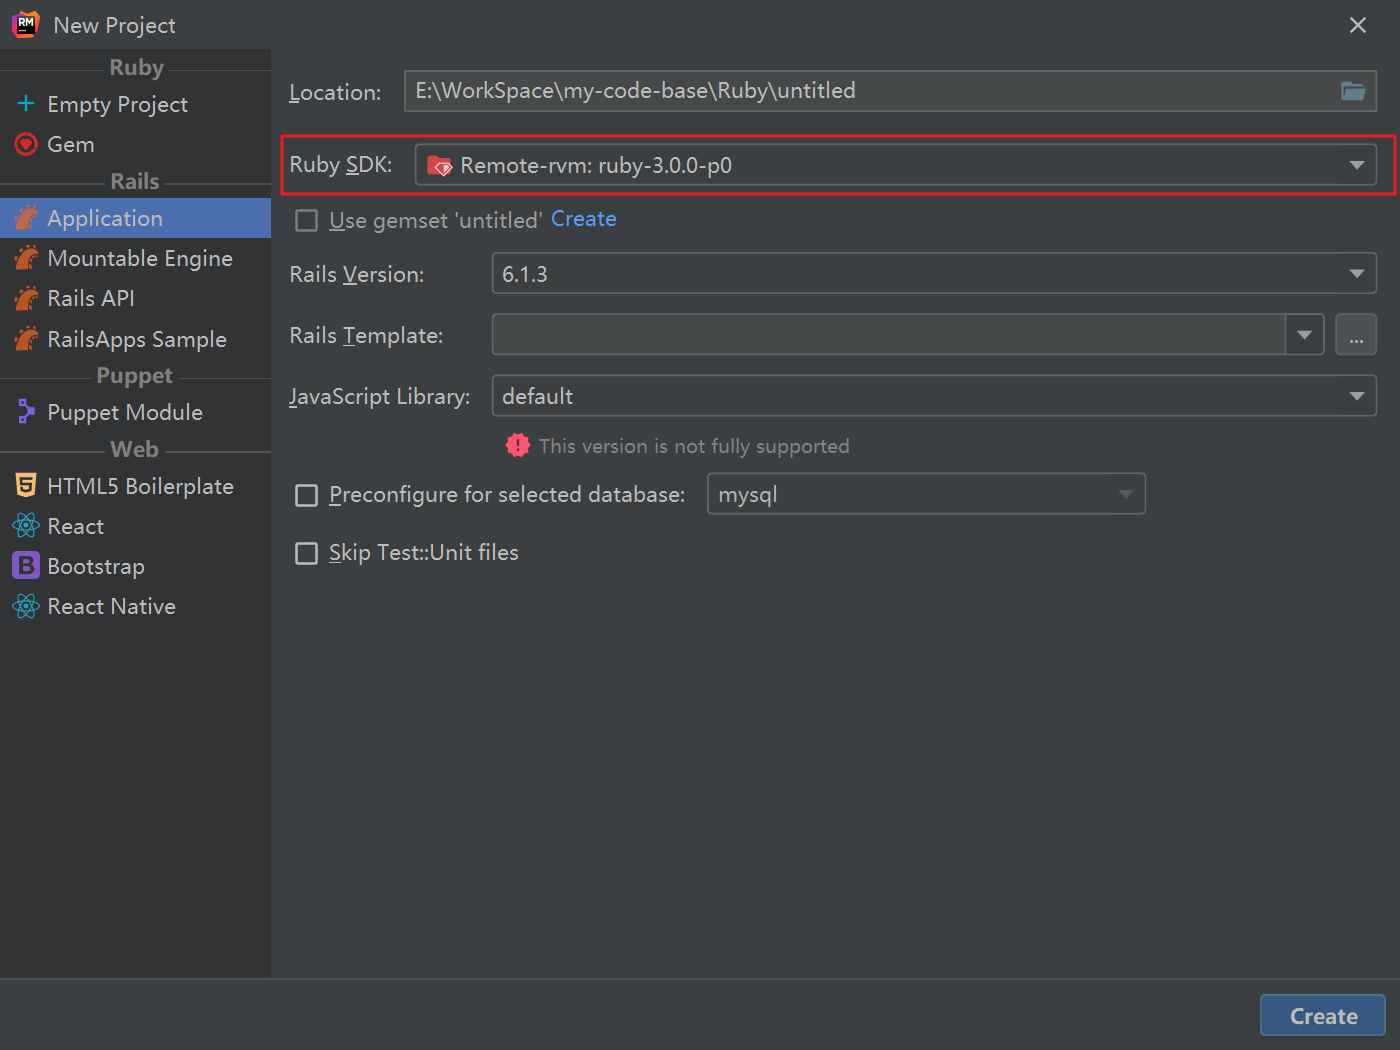This screenshot has height=1050, width=1400.
Task: Choose RailsApps Sample project type
Action: coord(135,339)
